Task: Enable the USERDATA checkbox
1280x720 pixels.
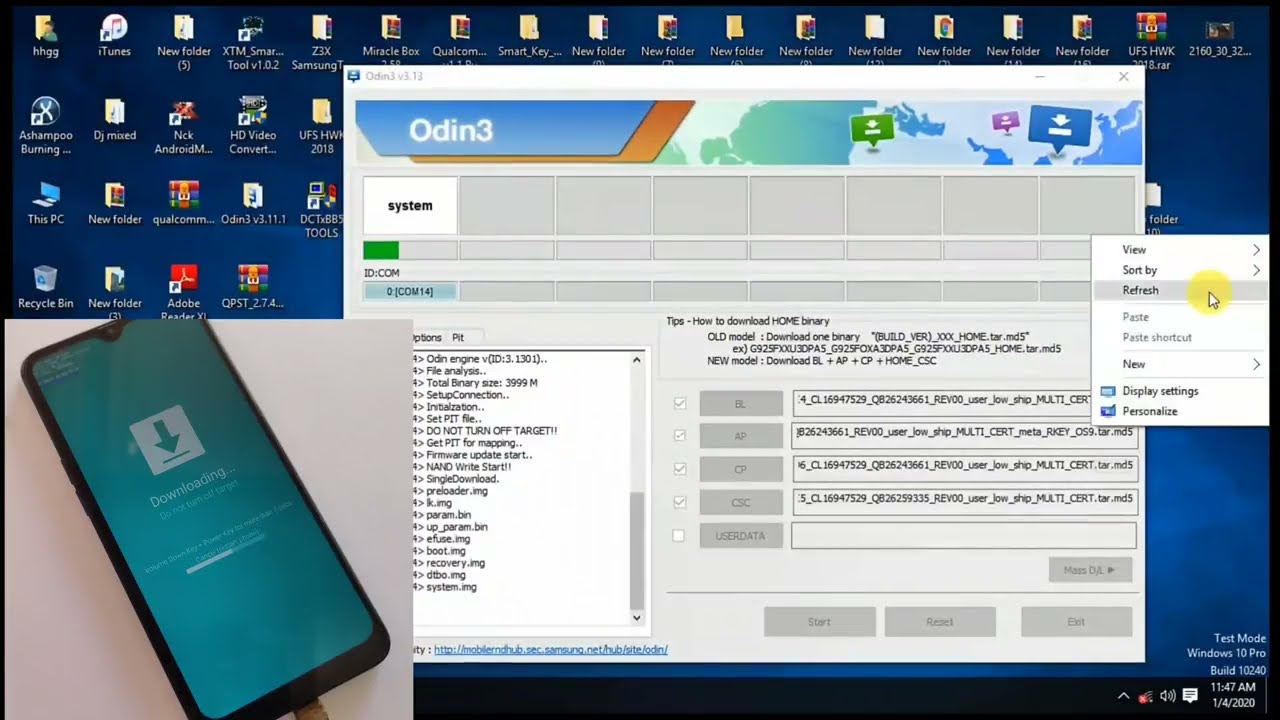Action: point(679,536)
